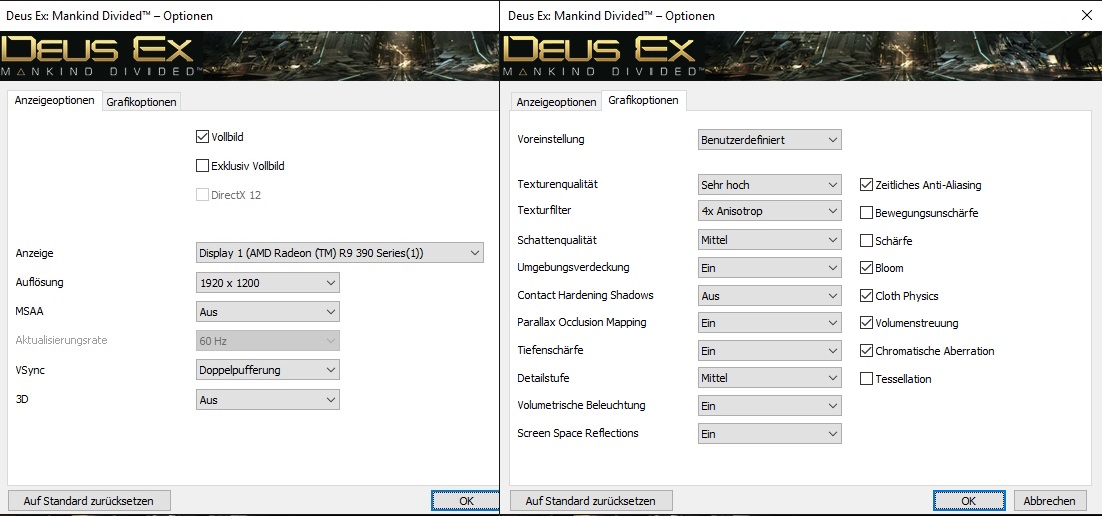Open Texturenqualität dropdown
1102x516 pixels.
(769, 185)
